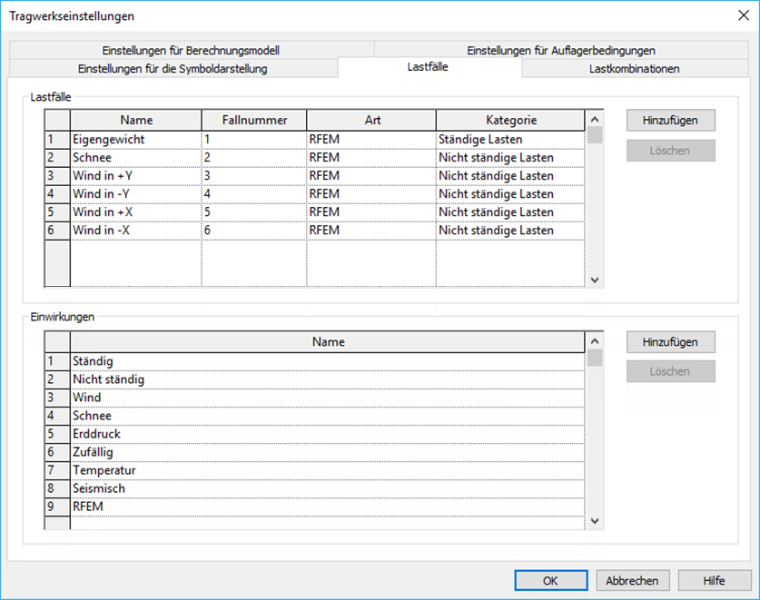760x600 pixels.
Task: Click Kategorie cell of 'Wind in +X' row
Action: pos(510,212)
